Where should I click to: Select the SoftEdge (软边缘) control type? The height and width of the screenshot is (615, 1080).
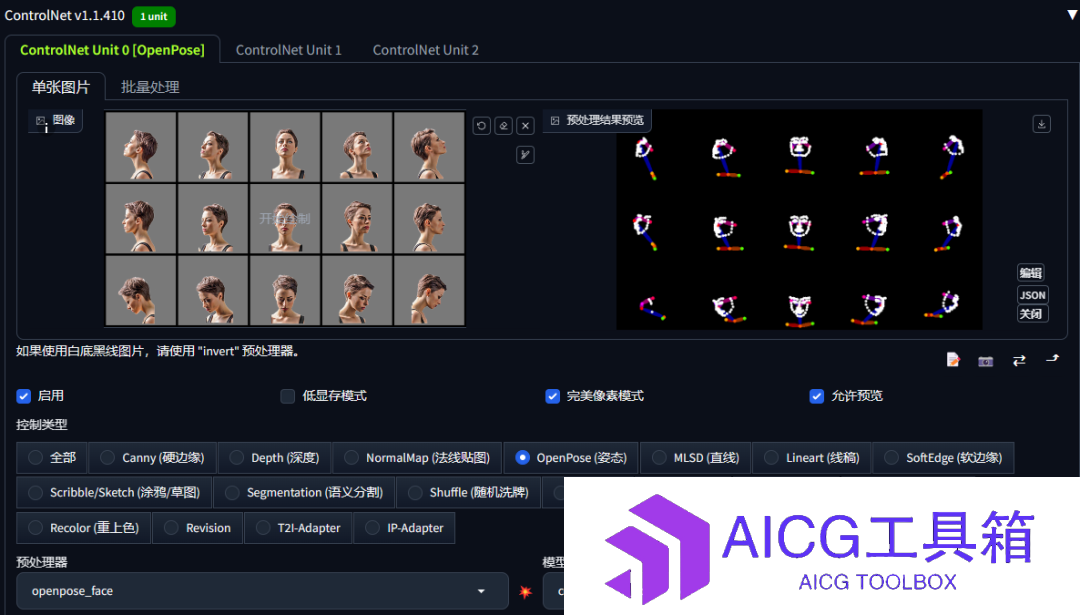coord(944,458)
